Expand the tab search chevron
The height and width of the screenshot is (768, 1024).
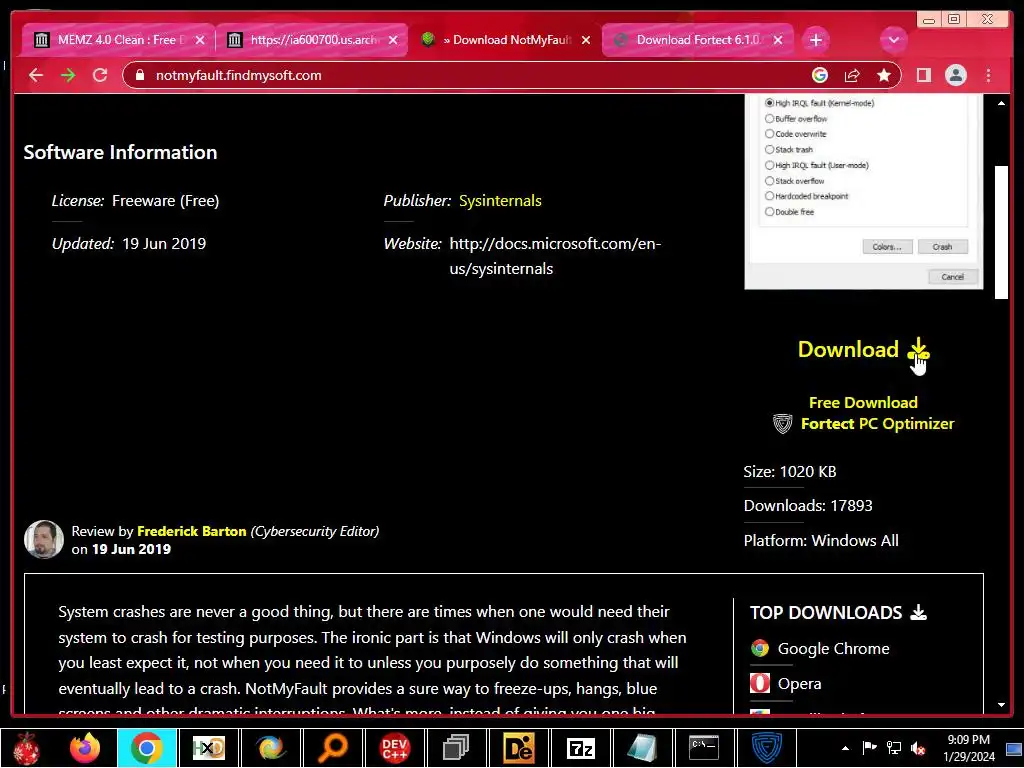coord(893,40)
